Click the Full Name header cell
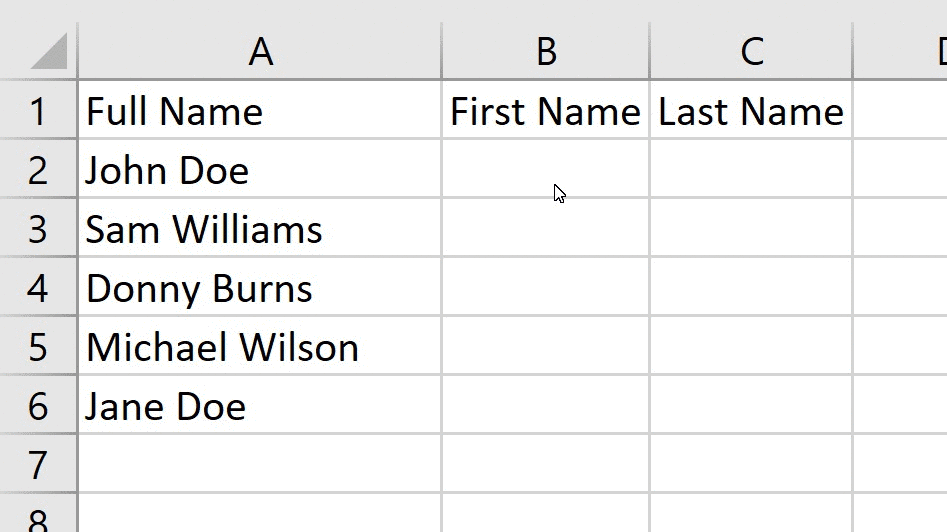The height and width of the screenshot is (532, 947). pyautogui.click(x=260, y=111)
